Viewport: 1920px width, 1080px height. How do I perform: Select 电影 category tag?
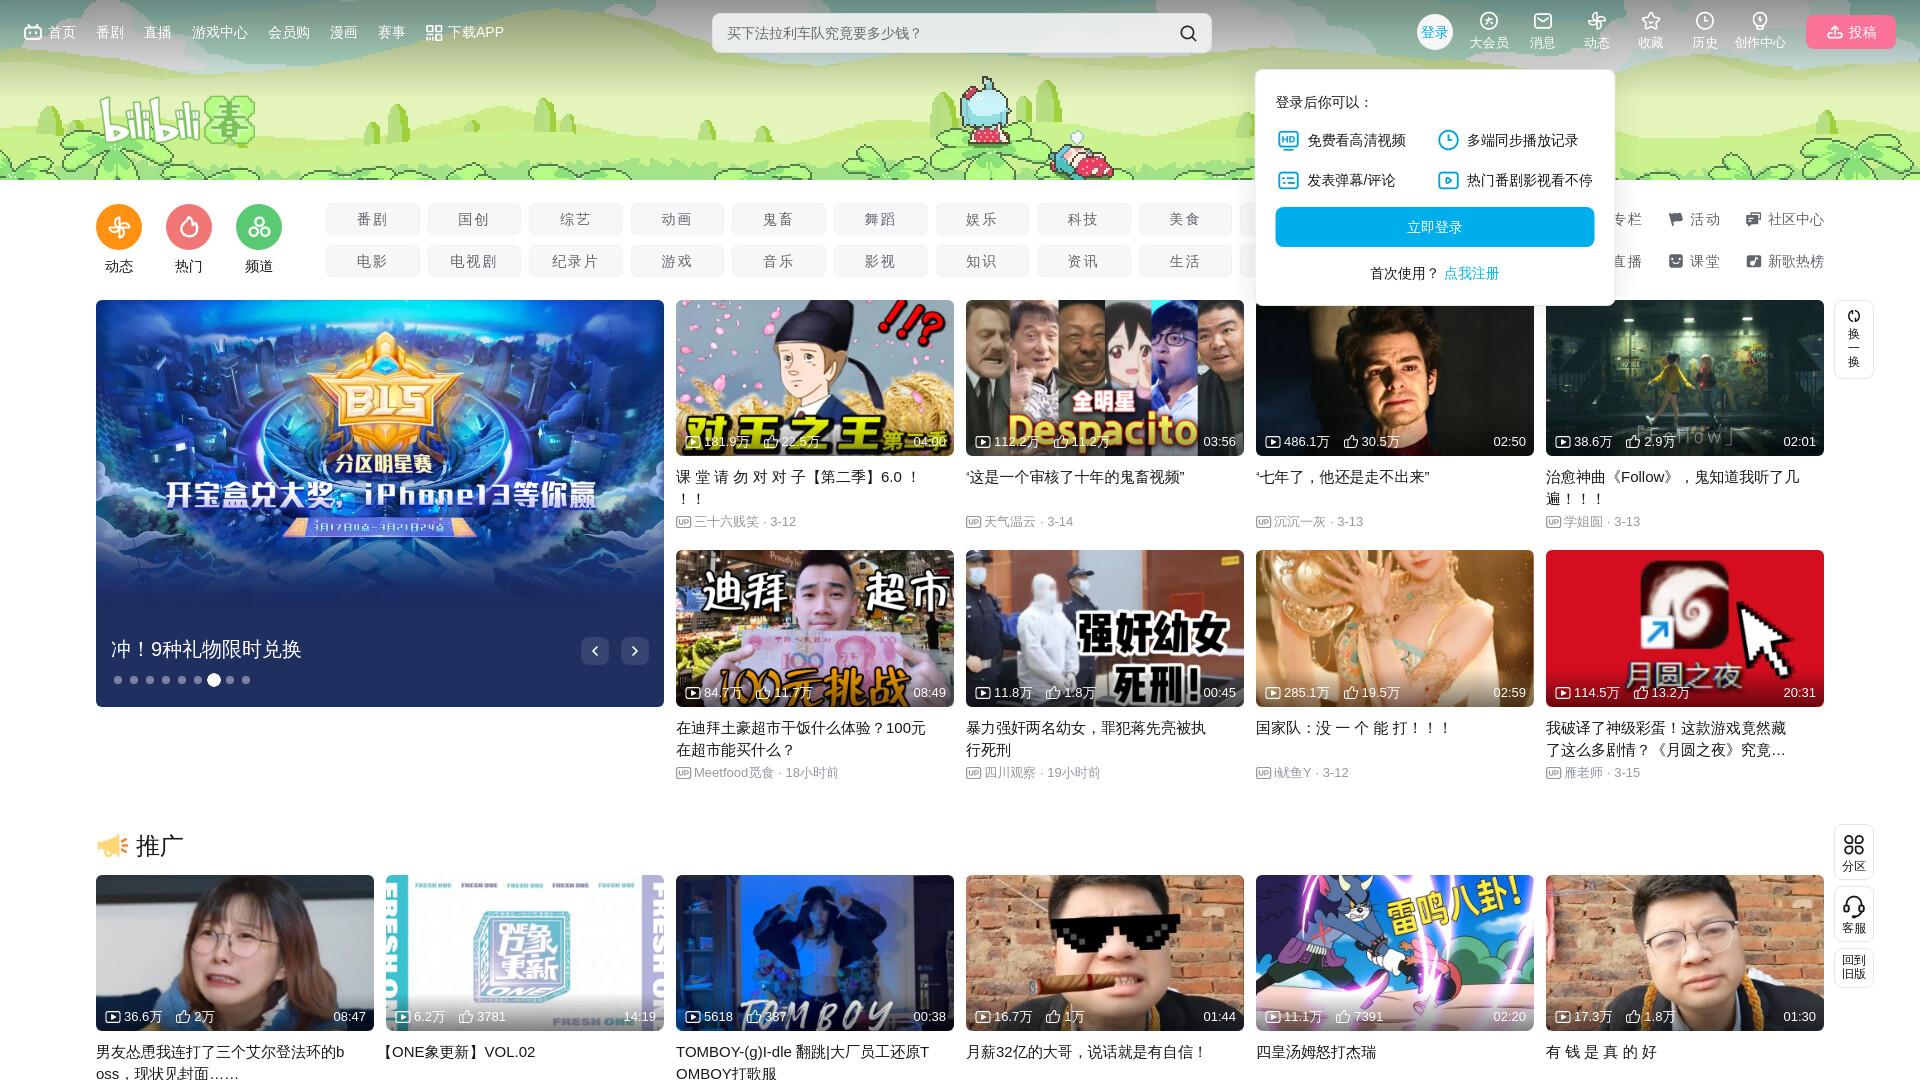(372, 261)
